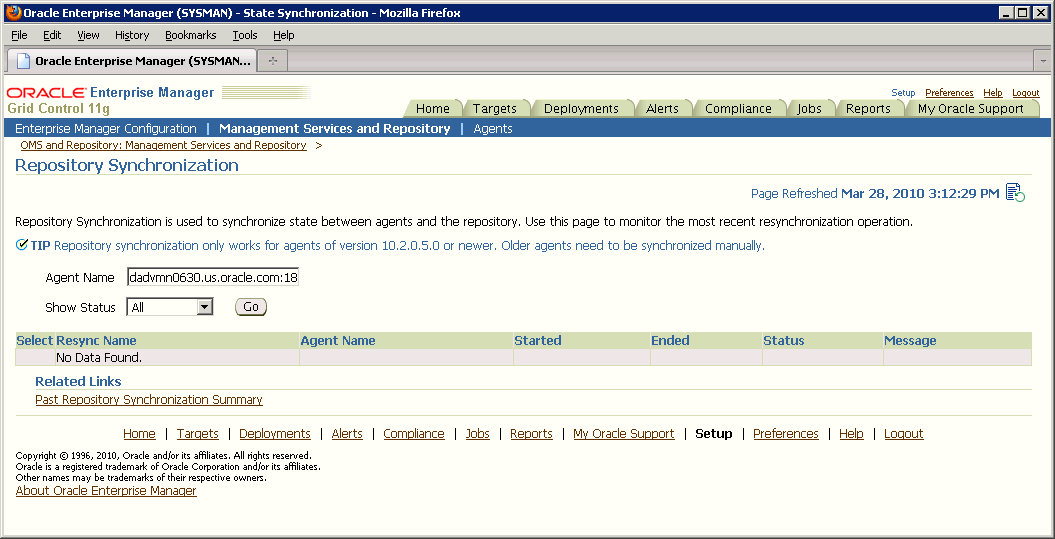Click the footer Preferences link
This screenshot has width=1055, height=539.
coord(786,434)
